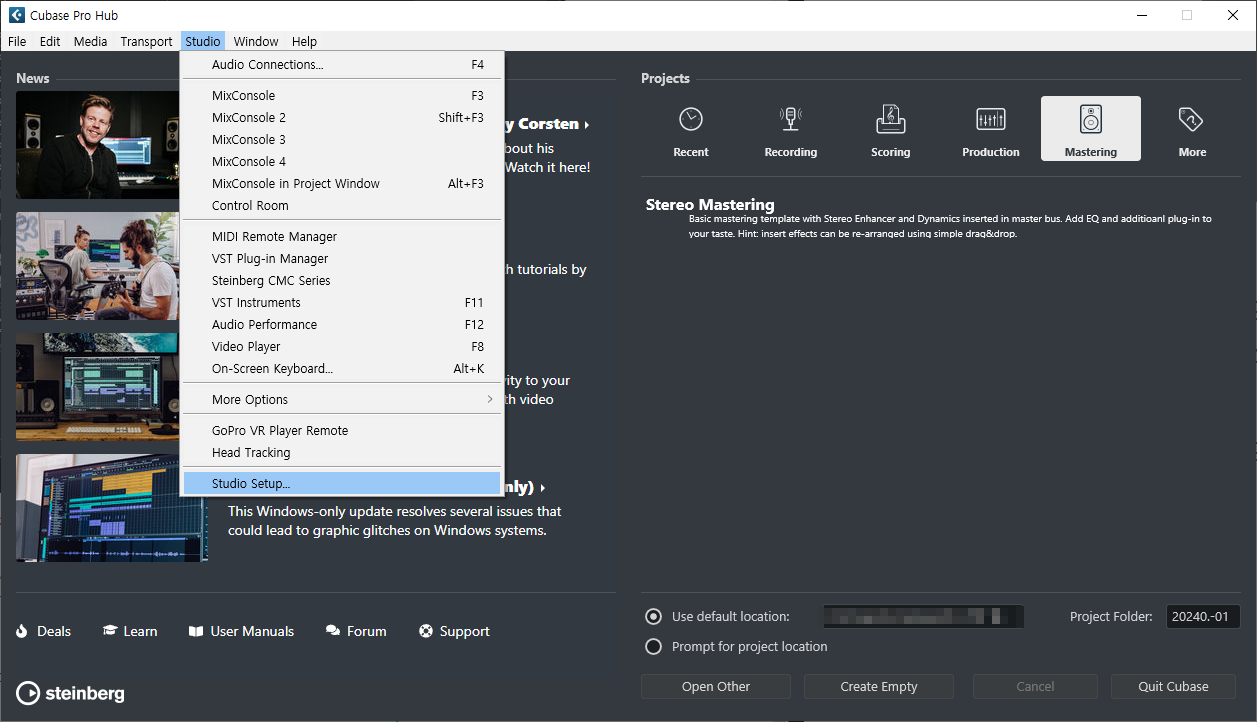Click the Stereo Mastering template title

[710, 204]
